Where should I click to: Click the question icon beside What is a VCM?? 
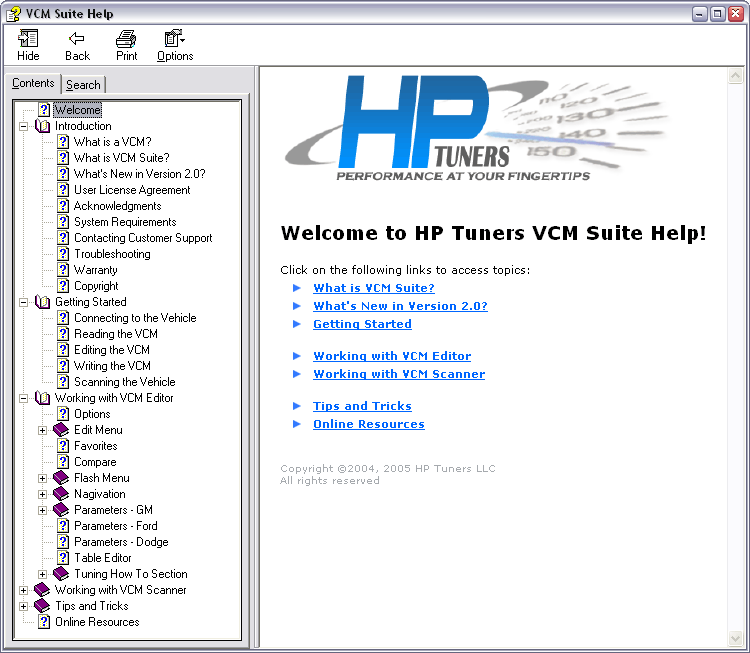coord(63,142)
